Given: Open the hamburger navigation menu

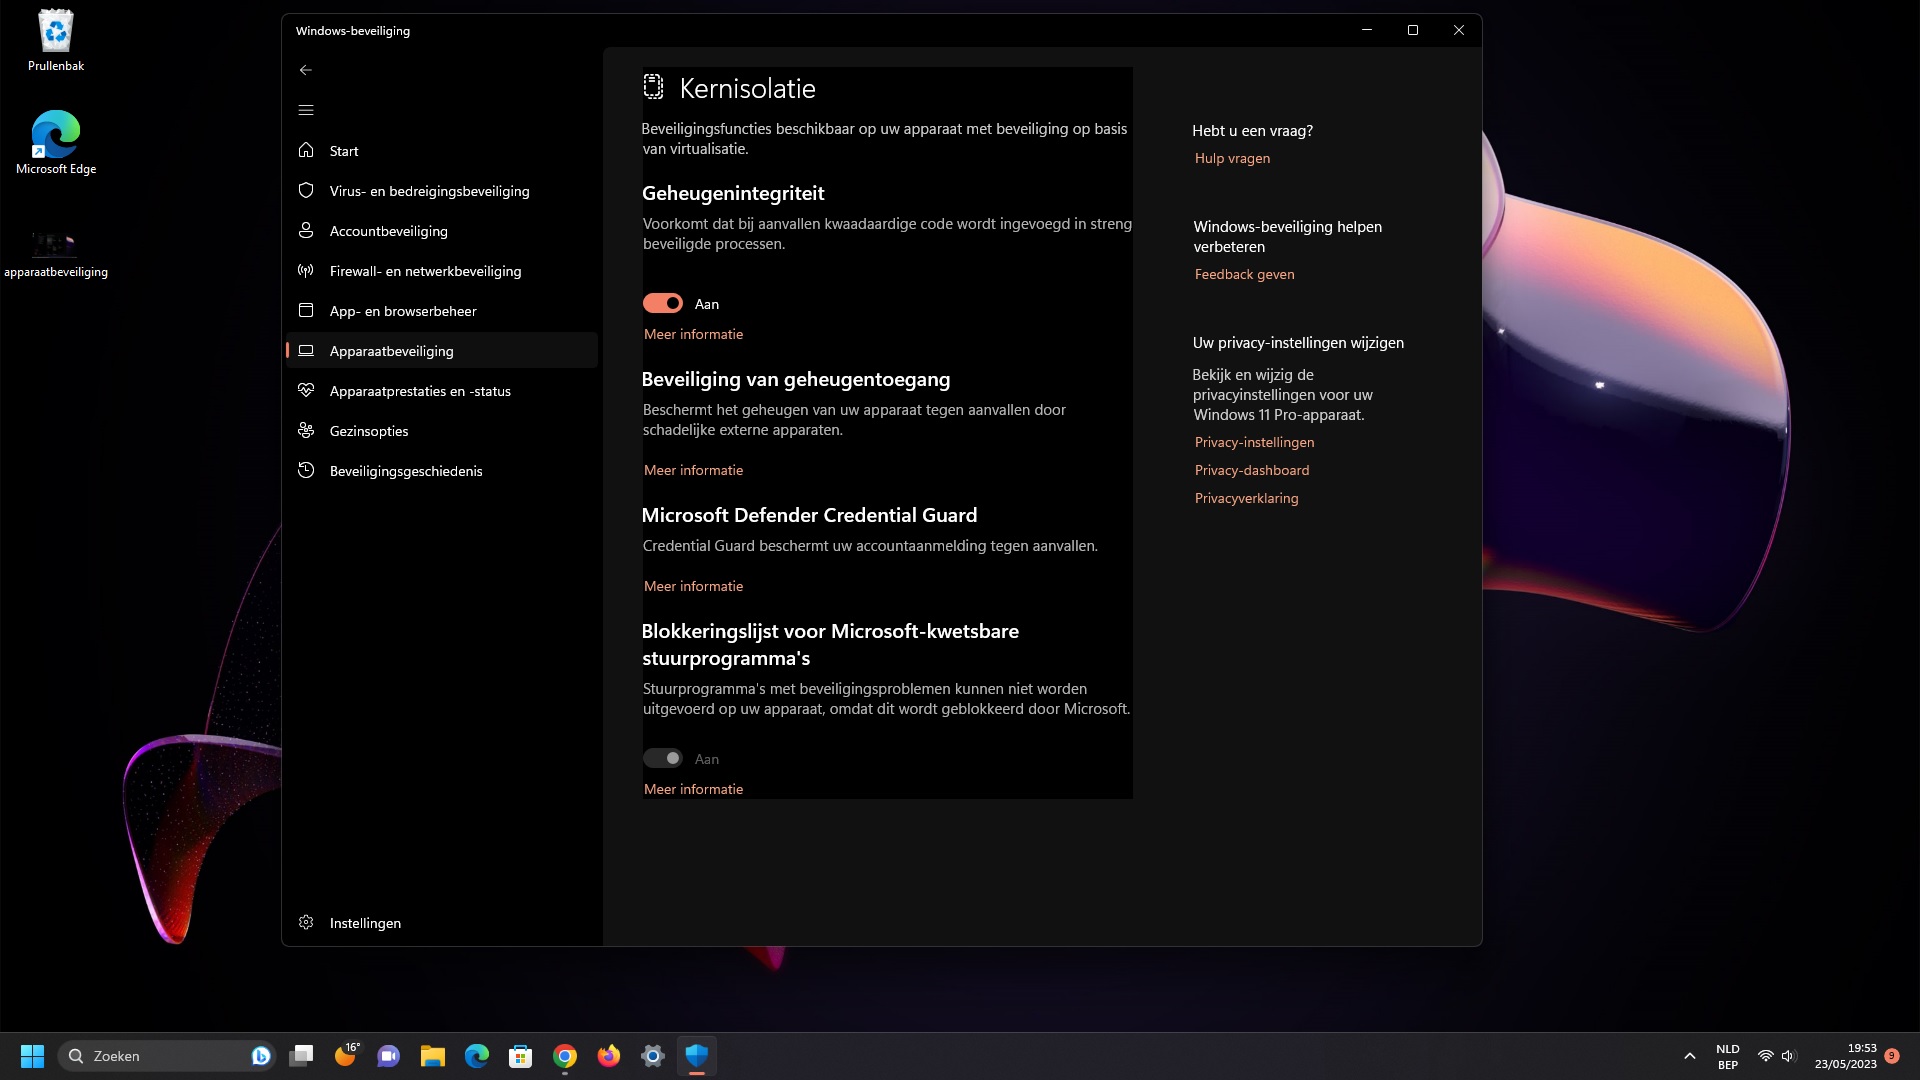Looking at the screenshot, I should pyautogui.click(x=306, y=110).
